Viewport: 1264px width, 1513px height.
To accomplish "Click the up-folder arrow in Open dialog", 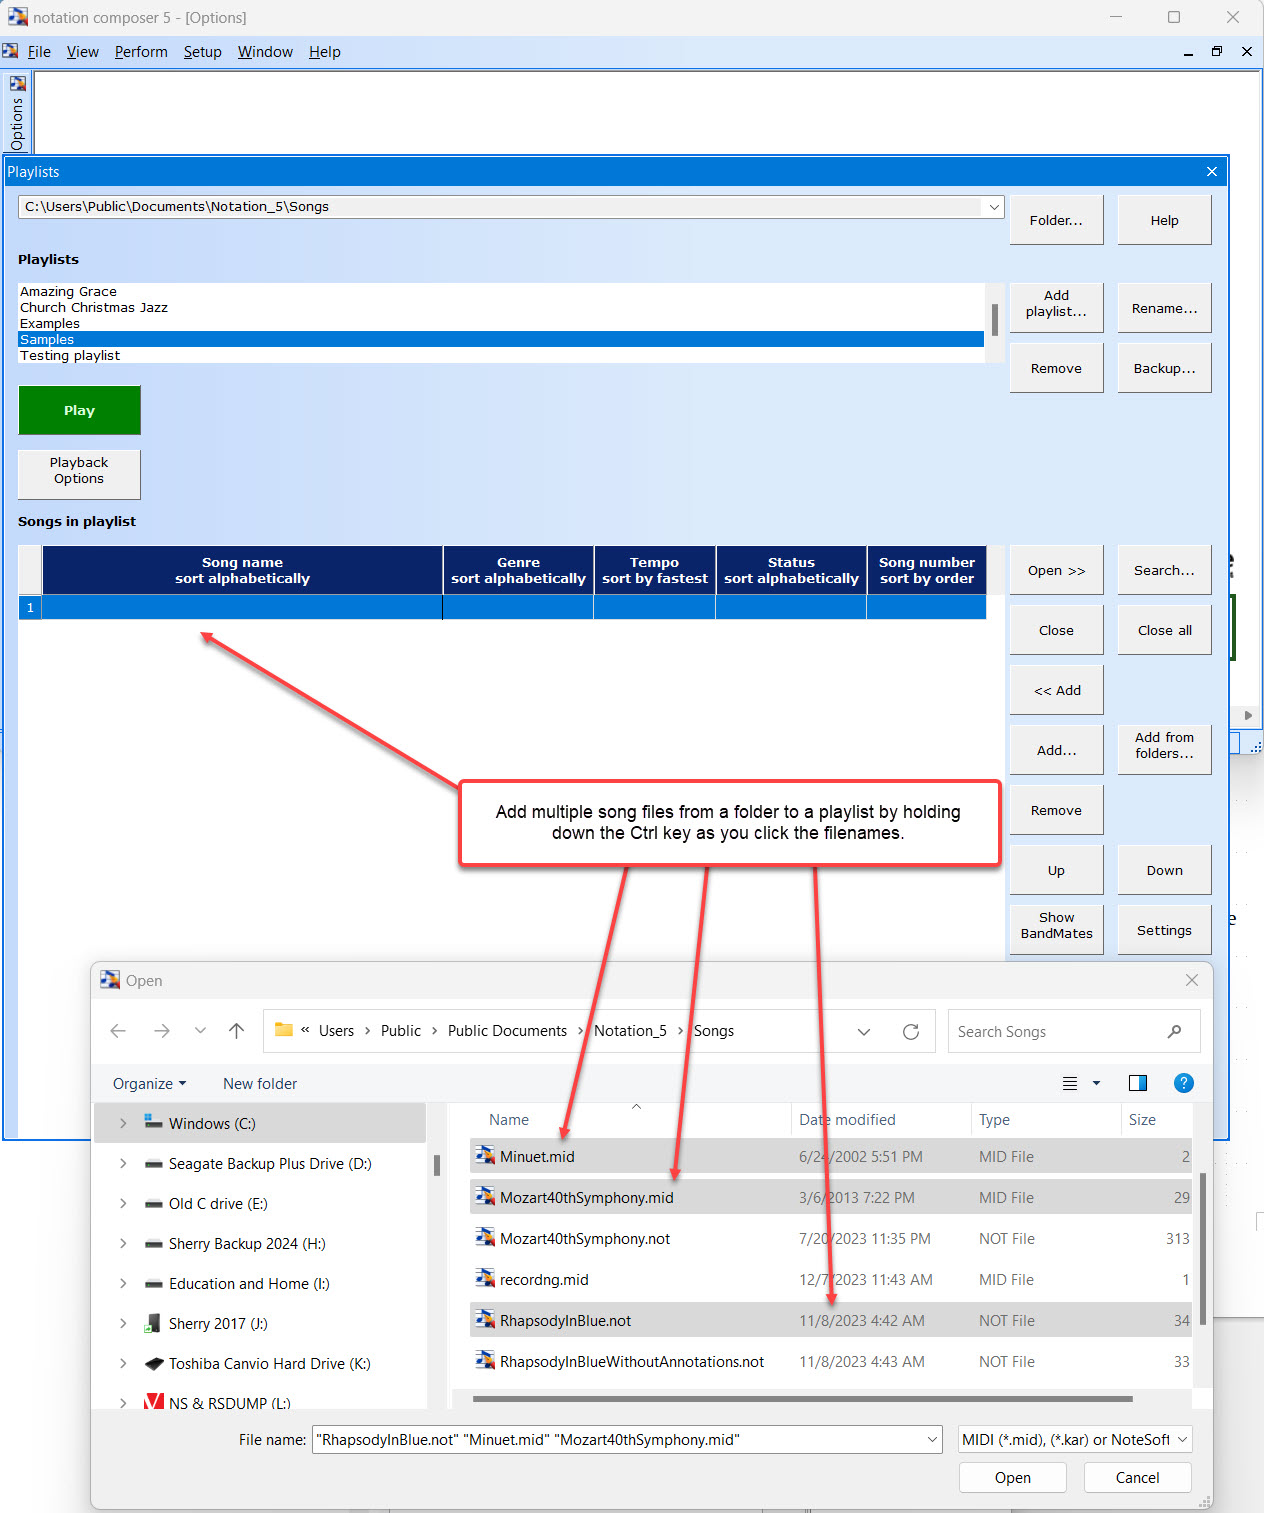I will (236, 1031).
